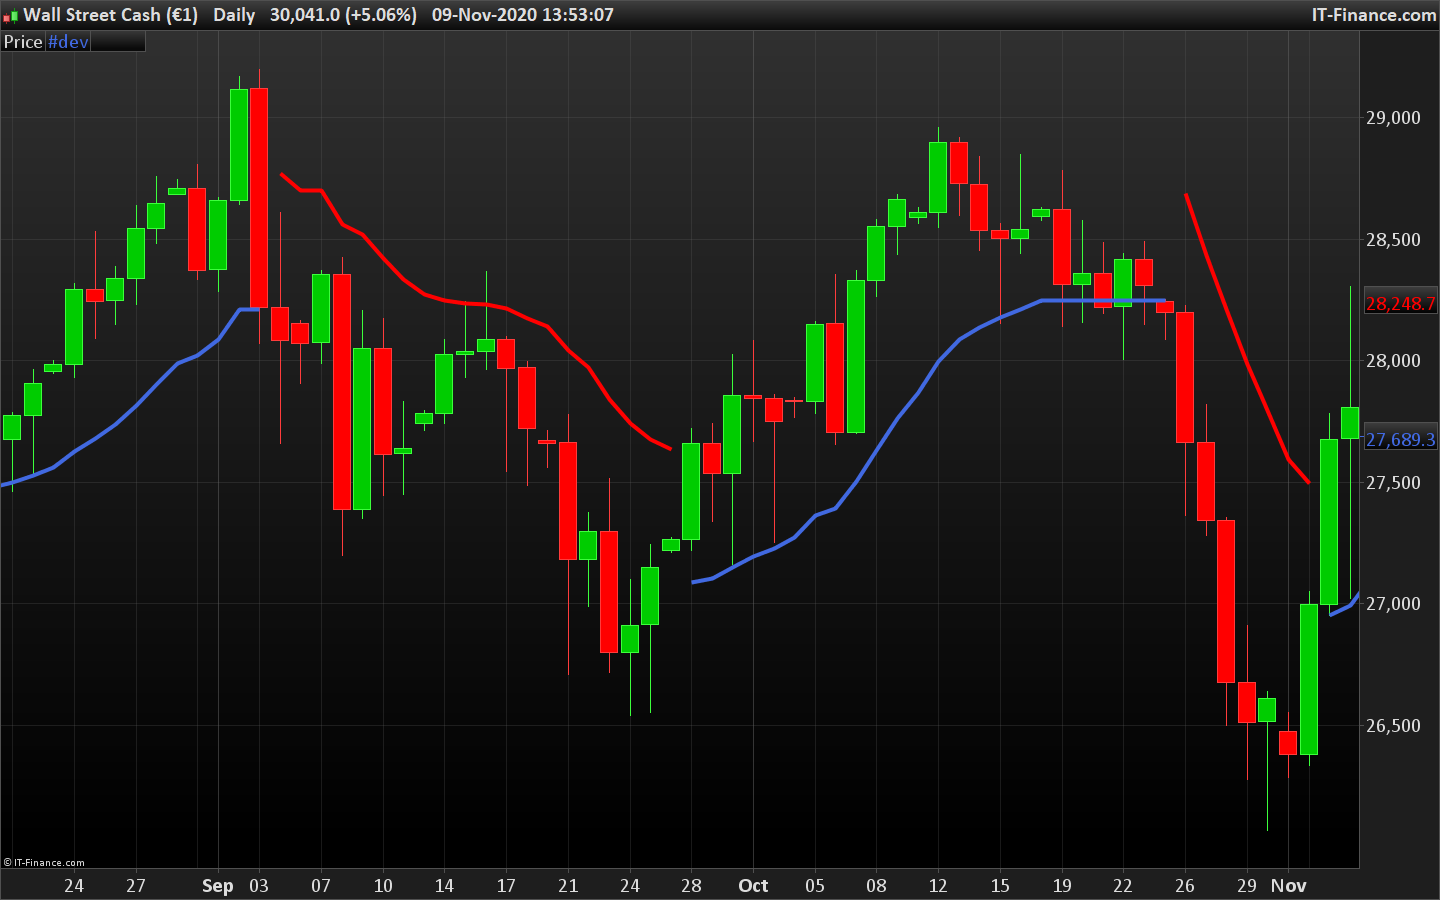Click the 26 date label on the time axis
Image resolution: width=1440 pixels, height=900 pixels.
[x=1185, y=886]
